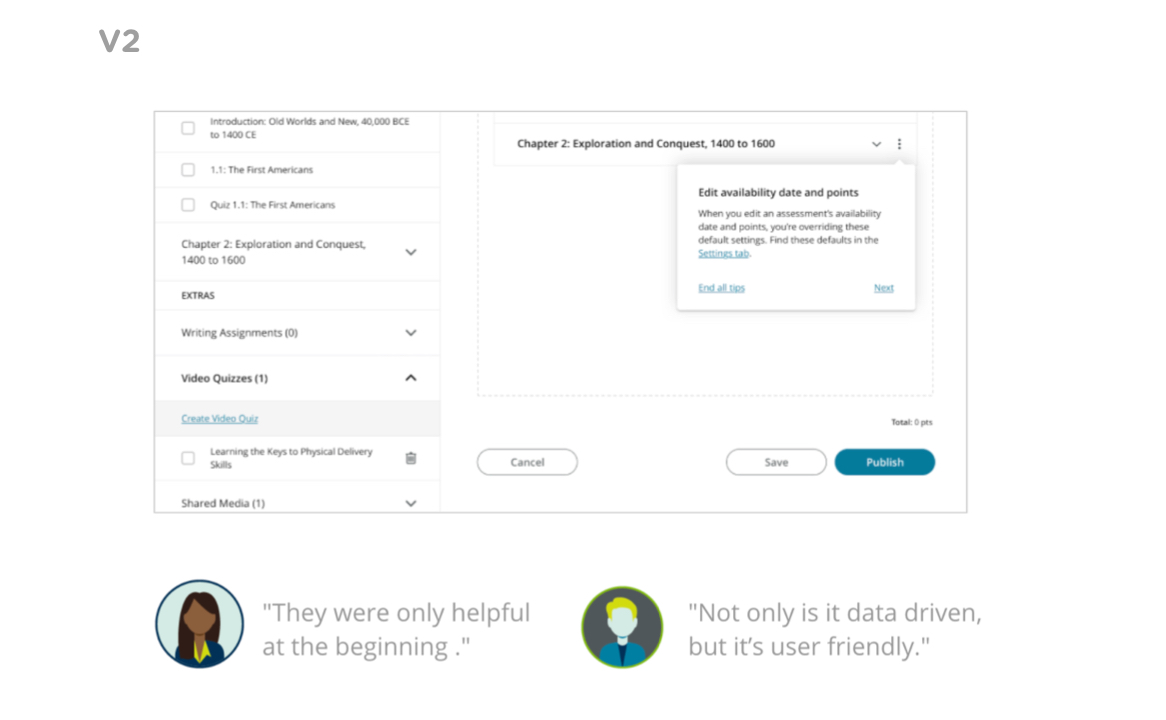The width and height of the screenshot is (1166, 720).
Task: Select the Quiz 1.1: The First Americans checkbox
Action: point(188,205)
